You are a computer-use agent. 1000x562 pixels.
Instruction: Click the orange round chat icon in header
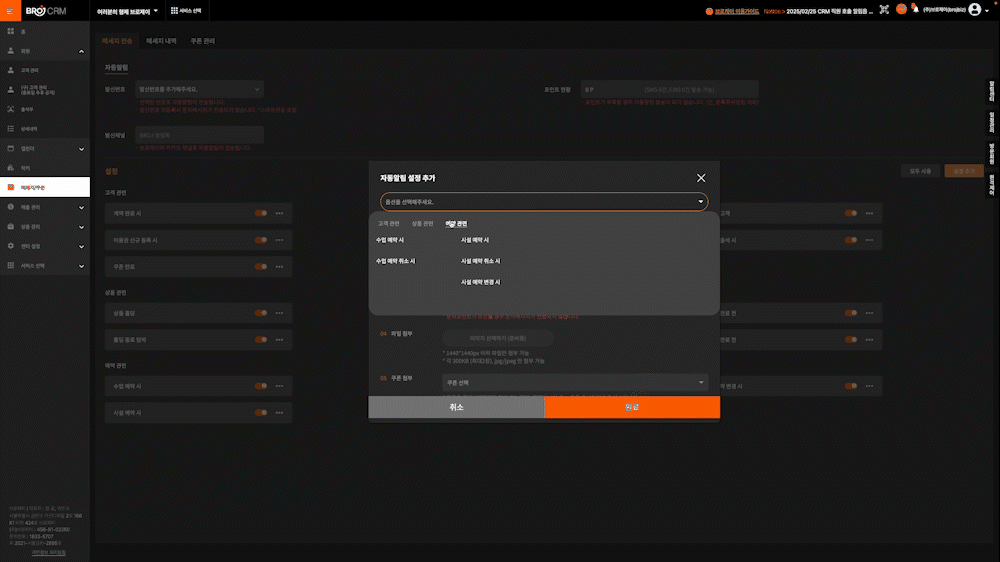[901, 9]
